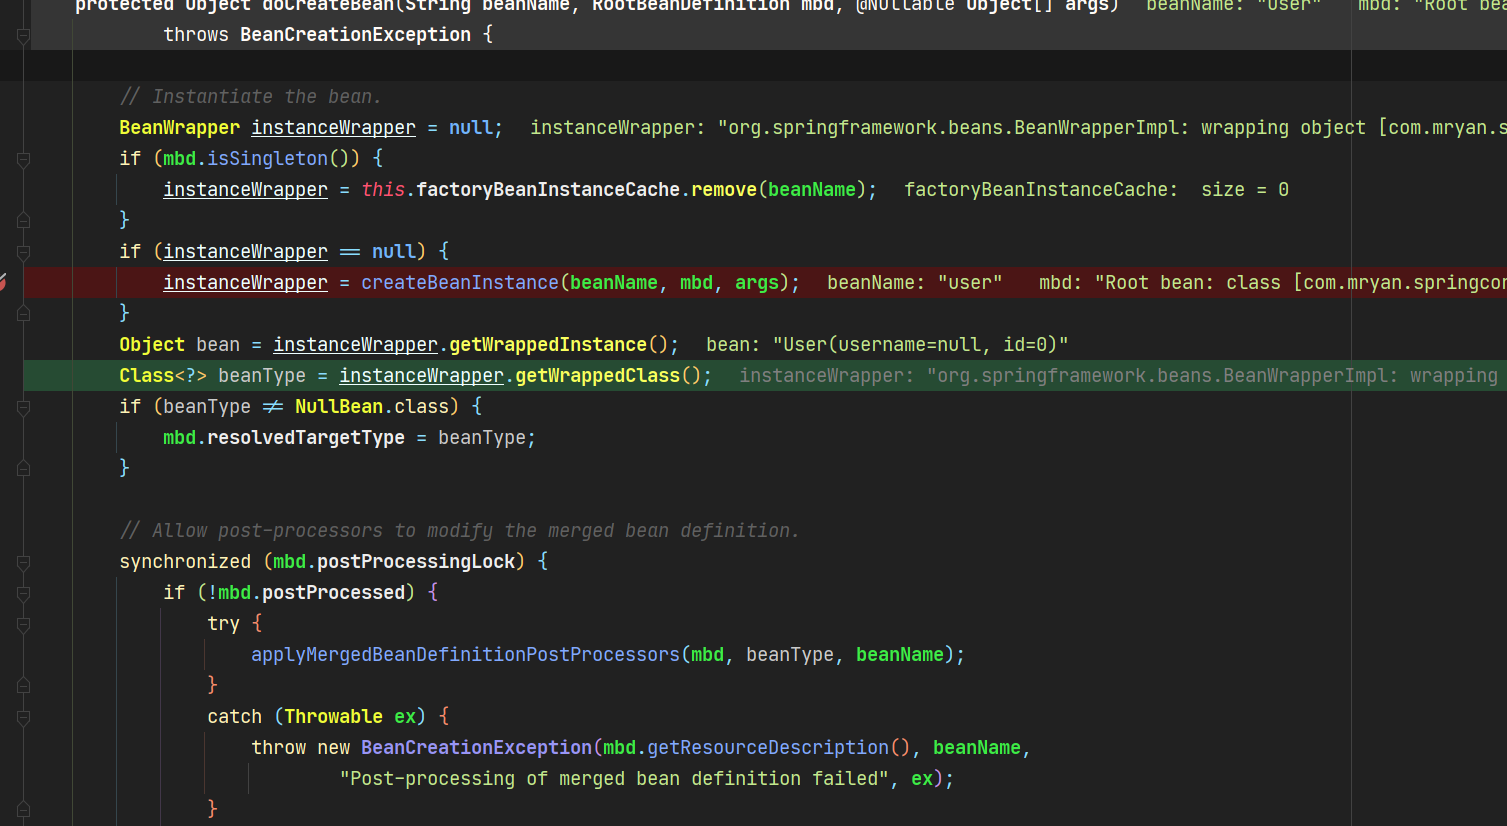
Task: Click the 'Class<?>' type on highlighted line
Action: (163, 376)
